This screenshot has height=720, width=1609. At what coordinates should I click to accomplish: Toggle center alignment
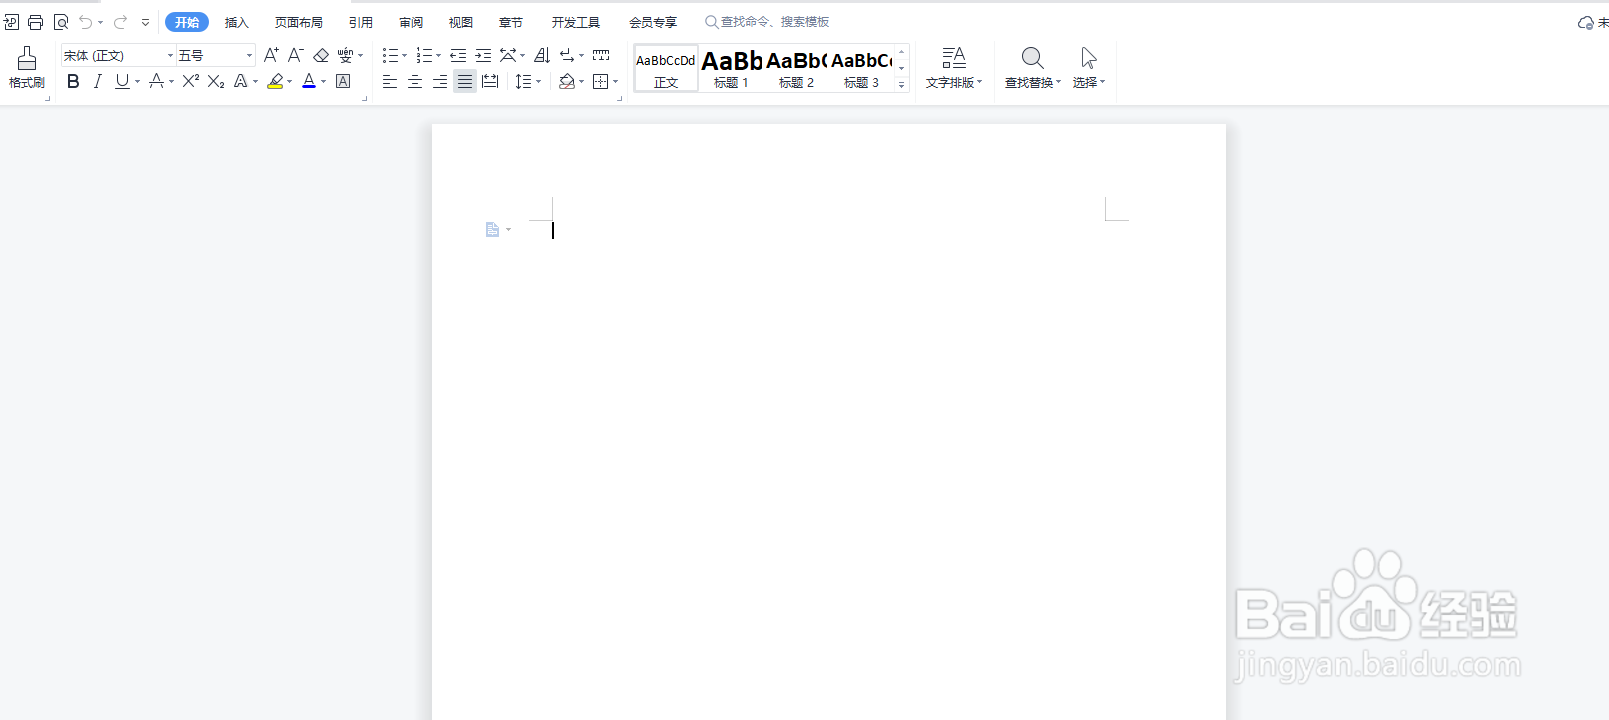point(415,81)
